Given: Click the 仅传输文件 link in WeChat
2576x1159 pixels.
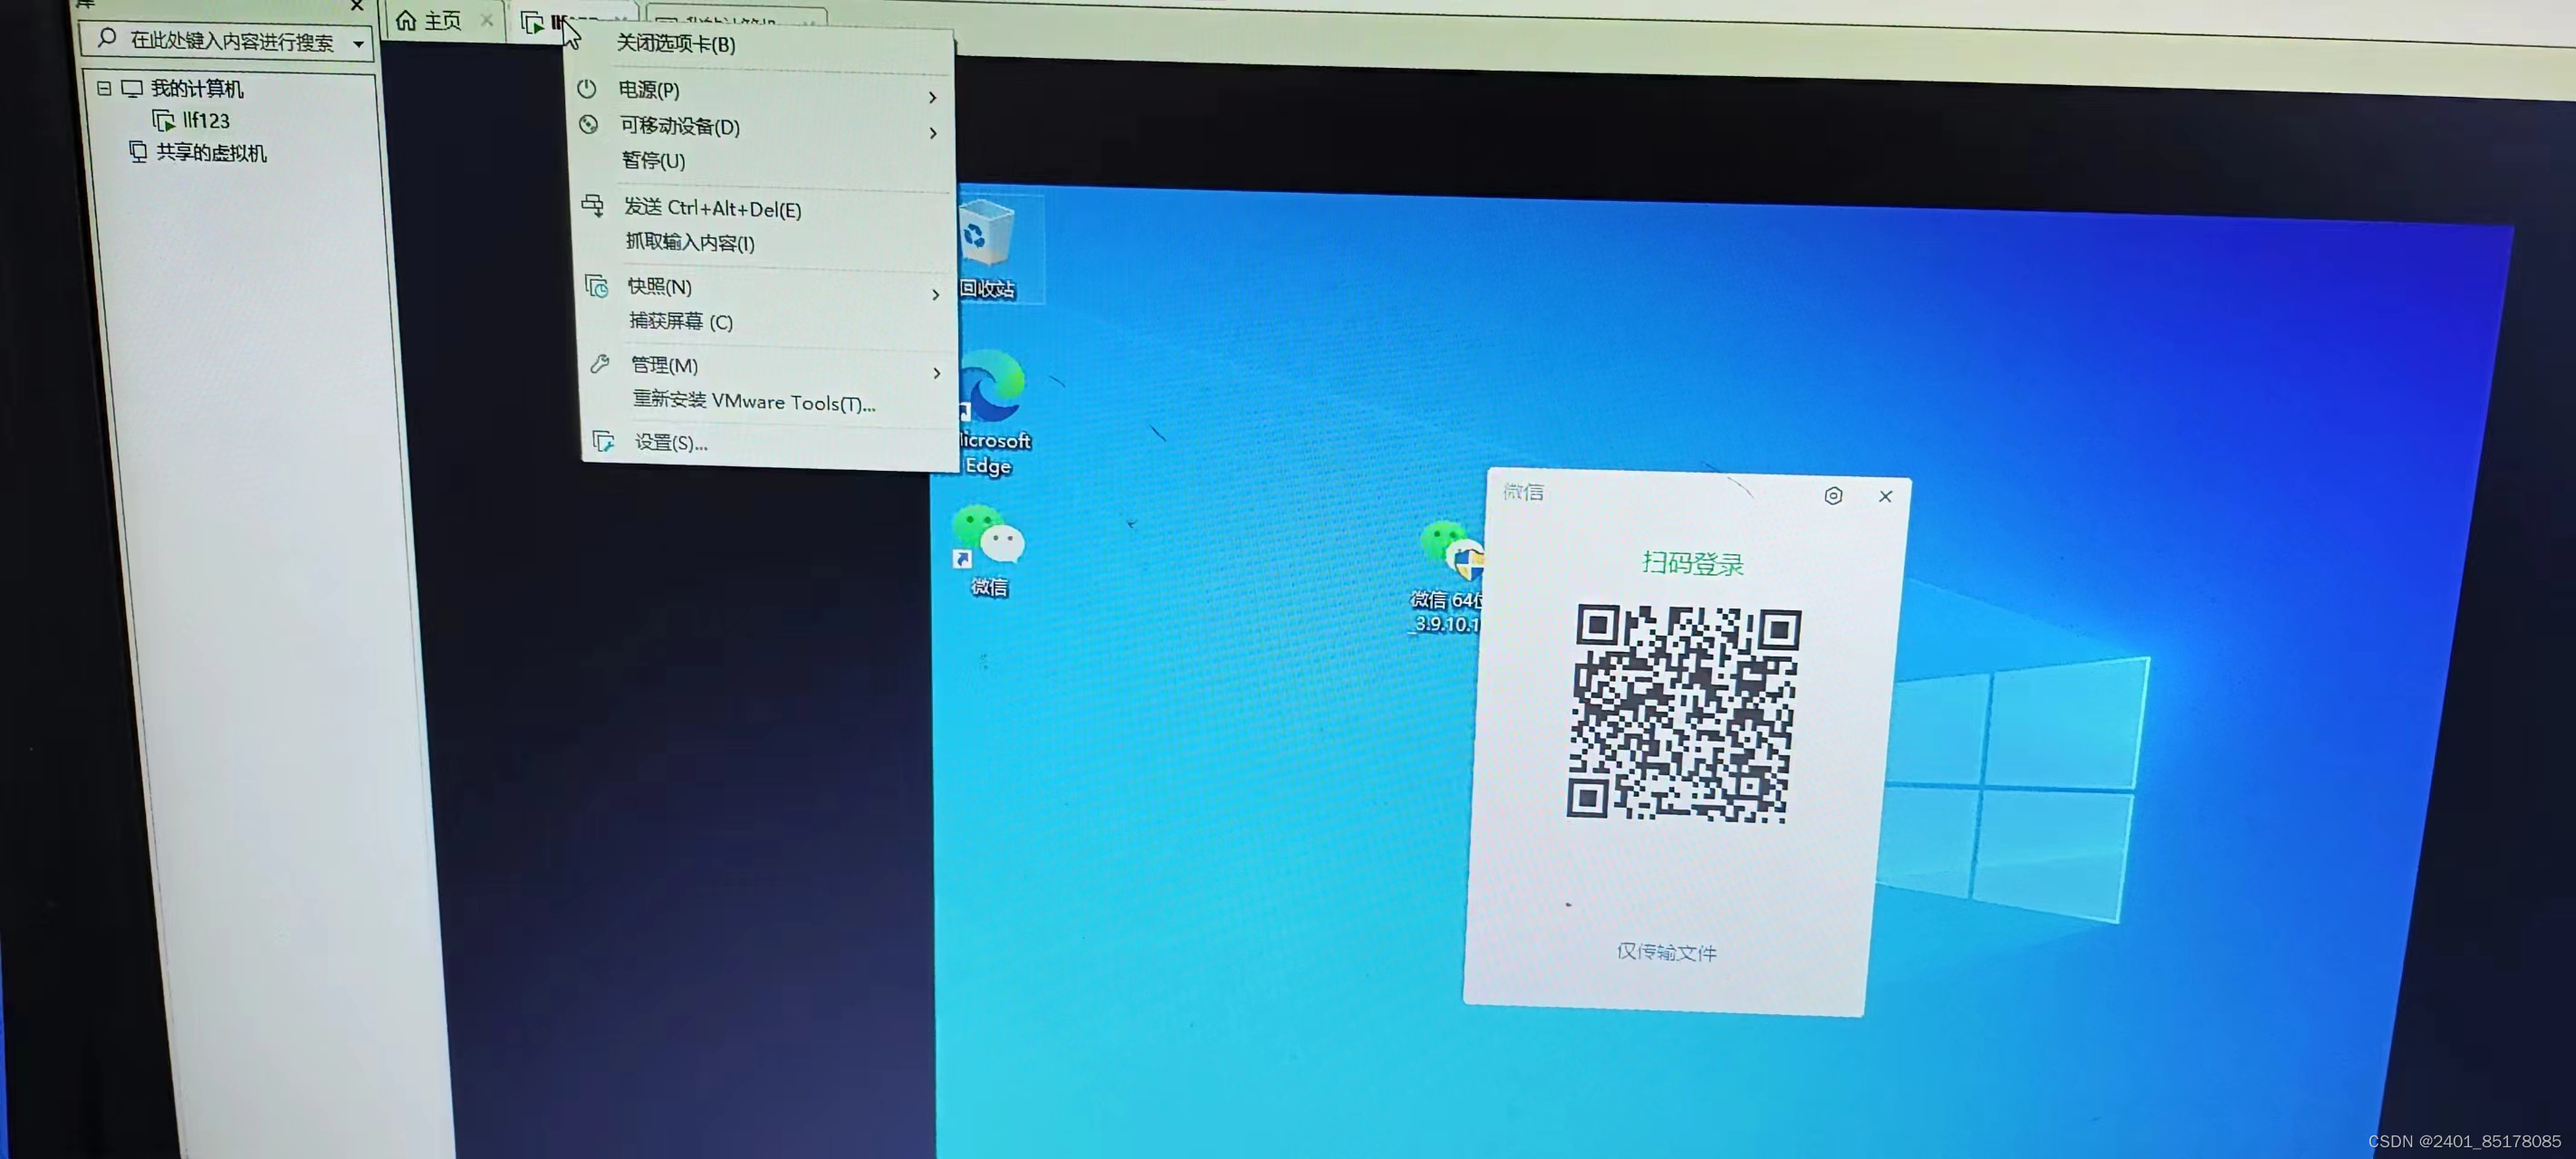Looking at the screenshot, I should click(x=1666, y=952).
